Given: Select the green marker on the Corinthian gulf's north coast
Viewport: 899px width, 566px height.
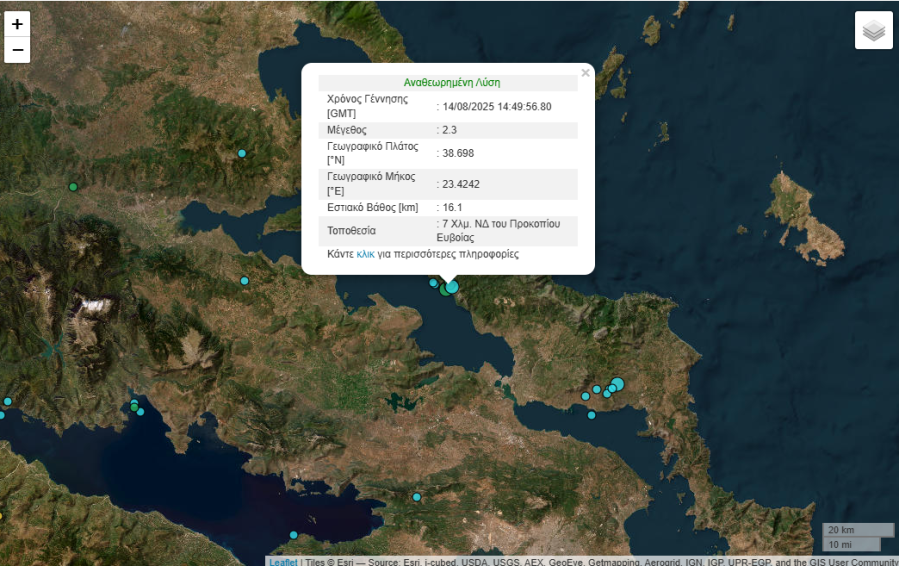Looking at the screenshot, I should [x=134, y=406].
